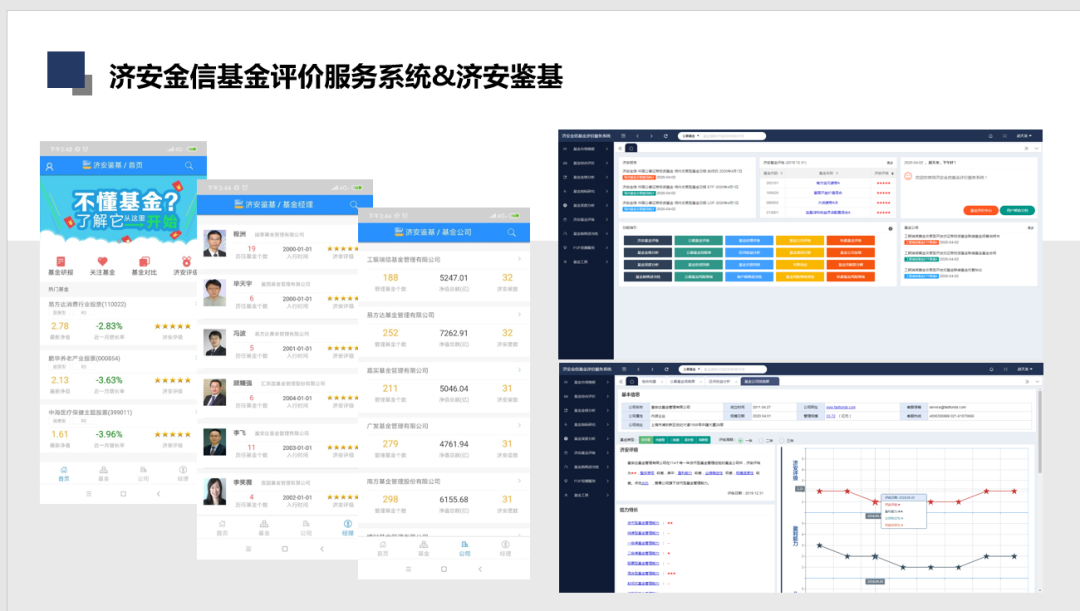Open the company website link in 基本信息 table
Viewport: 1080px width, 611px height.
click(840, 407)
